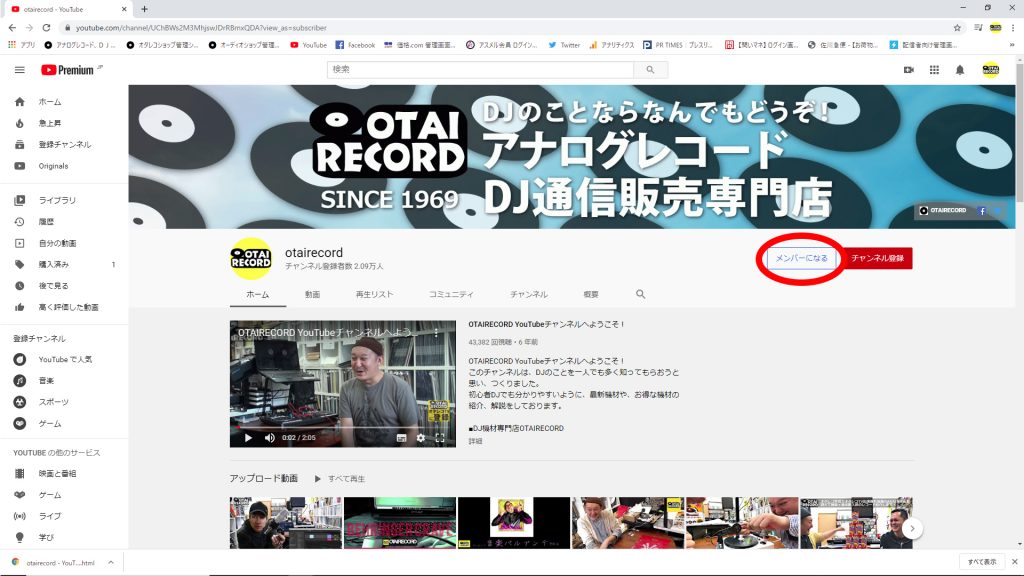The width and height of the screenshot is (1024, 576).
Task: Toggle subtitles on featured video
Action: coord(402,438)
